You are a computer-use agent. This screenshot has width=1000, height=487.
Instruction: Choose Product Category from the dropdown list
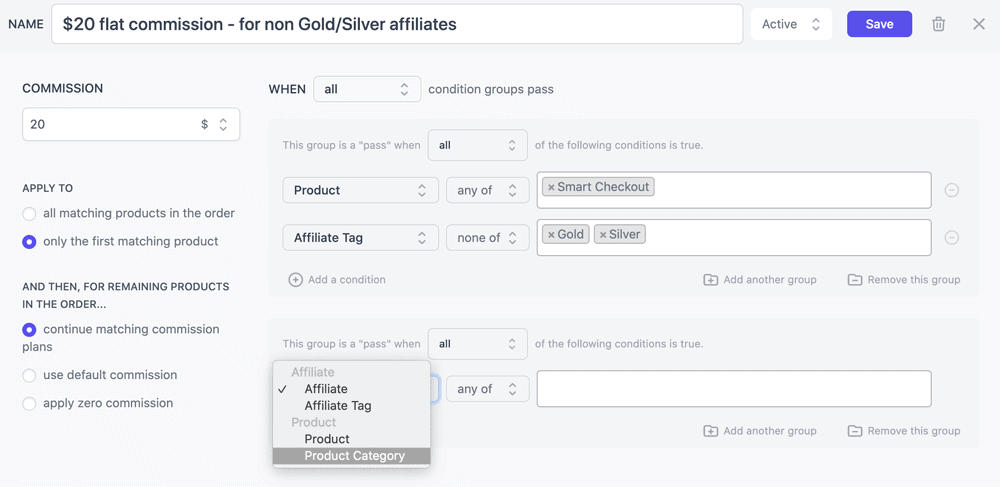coord(354,456)
